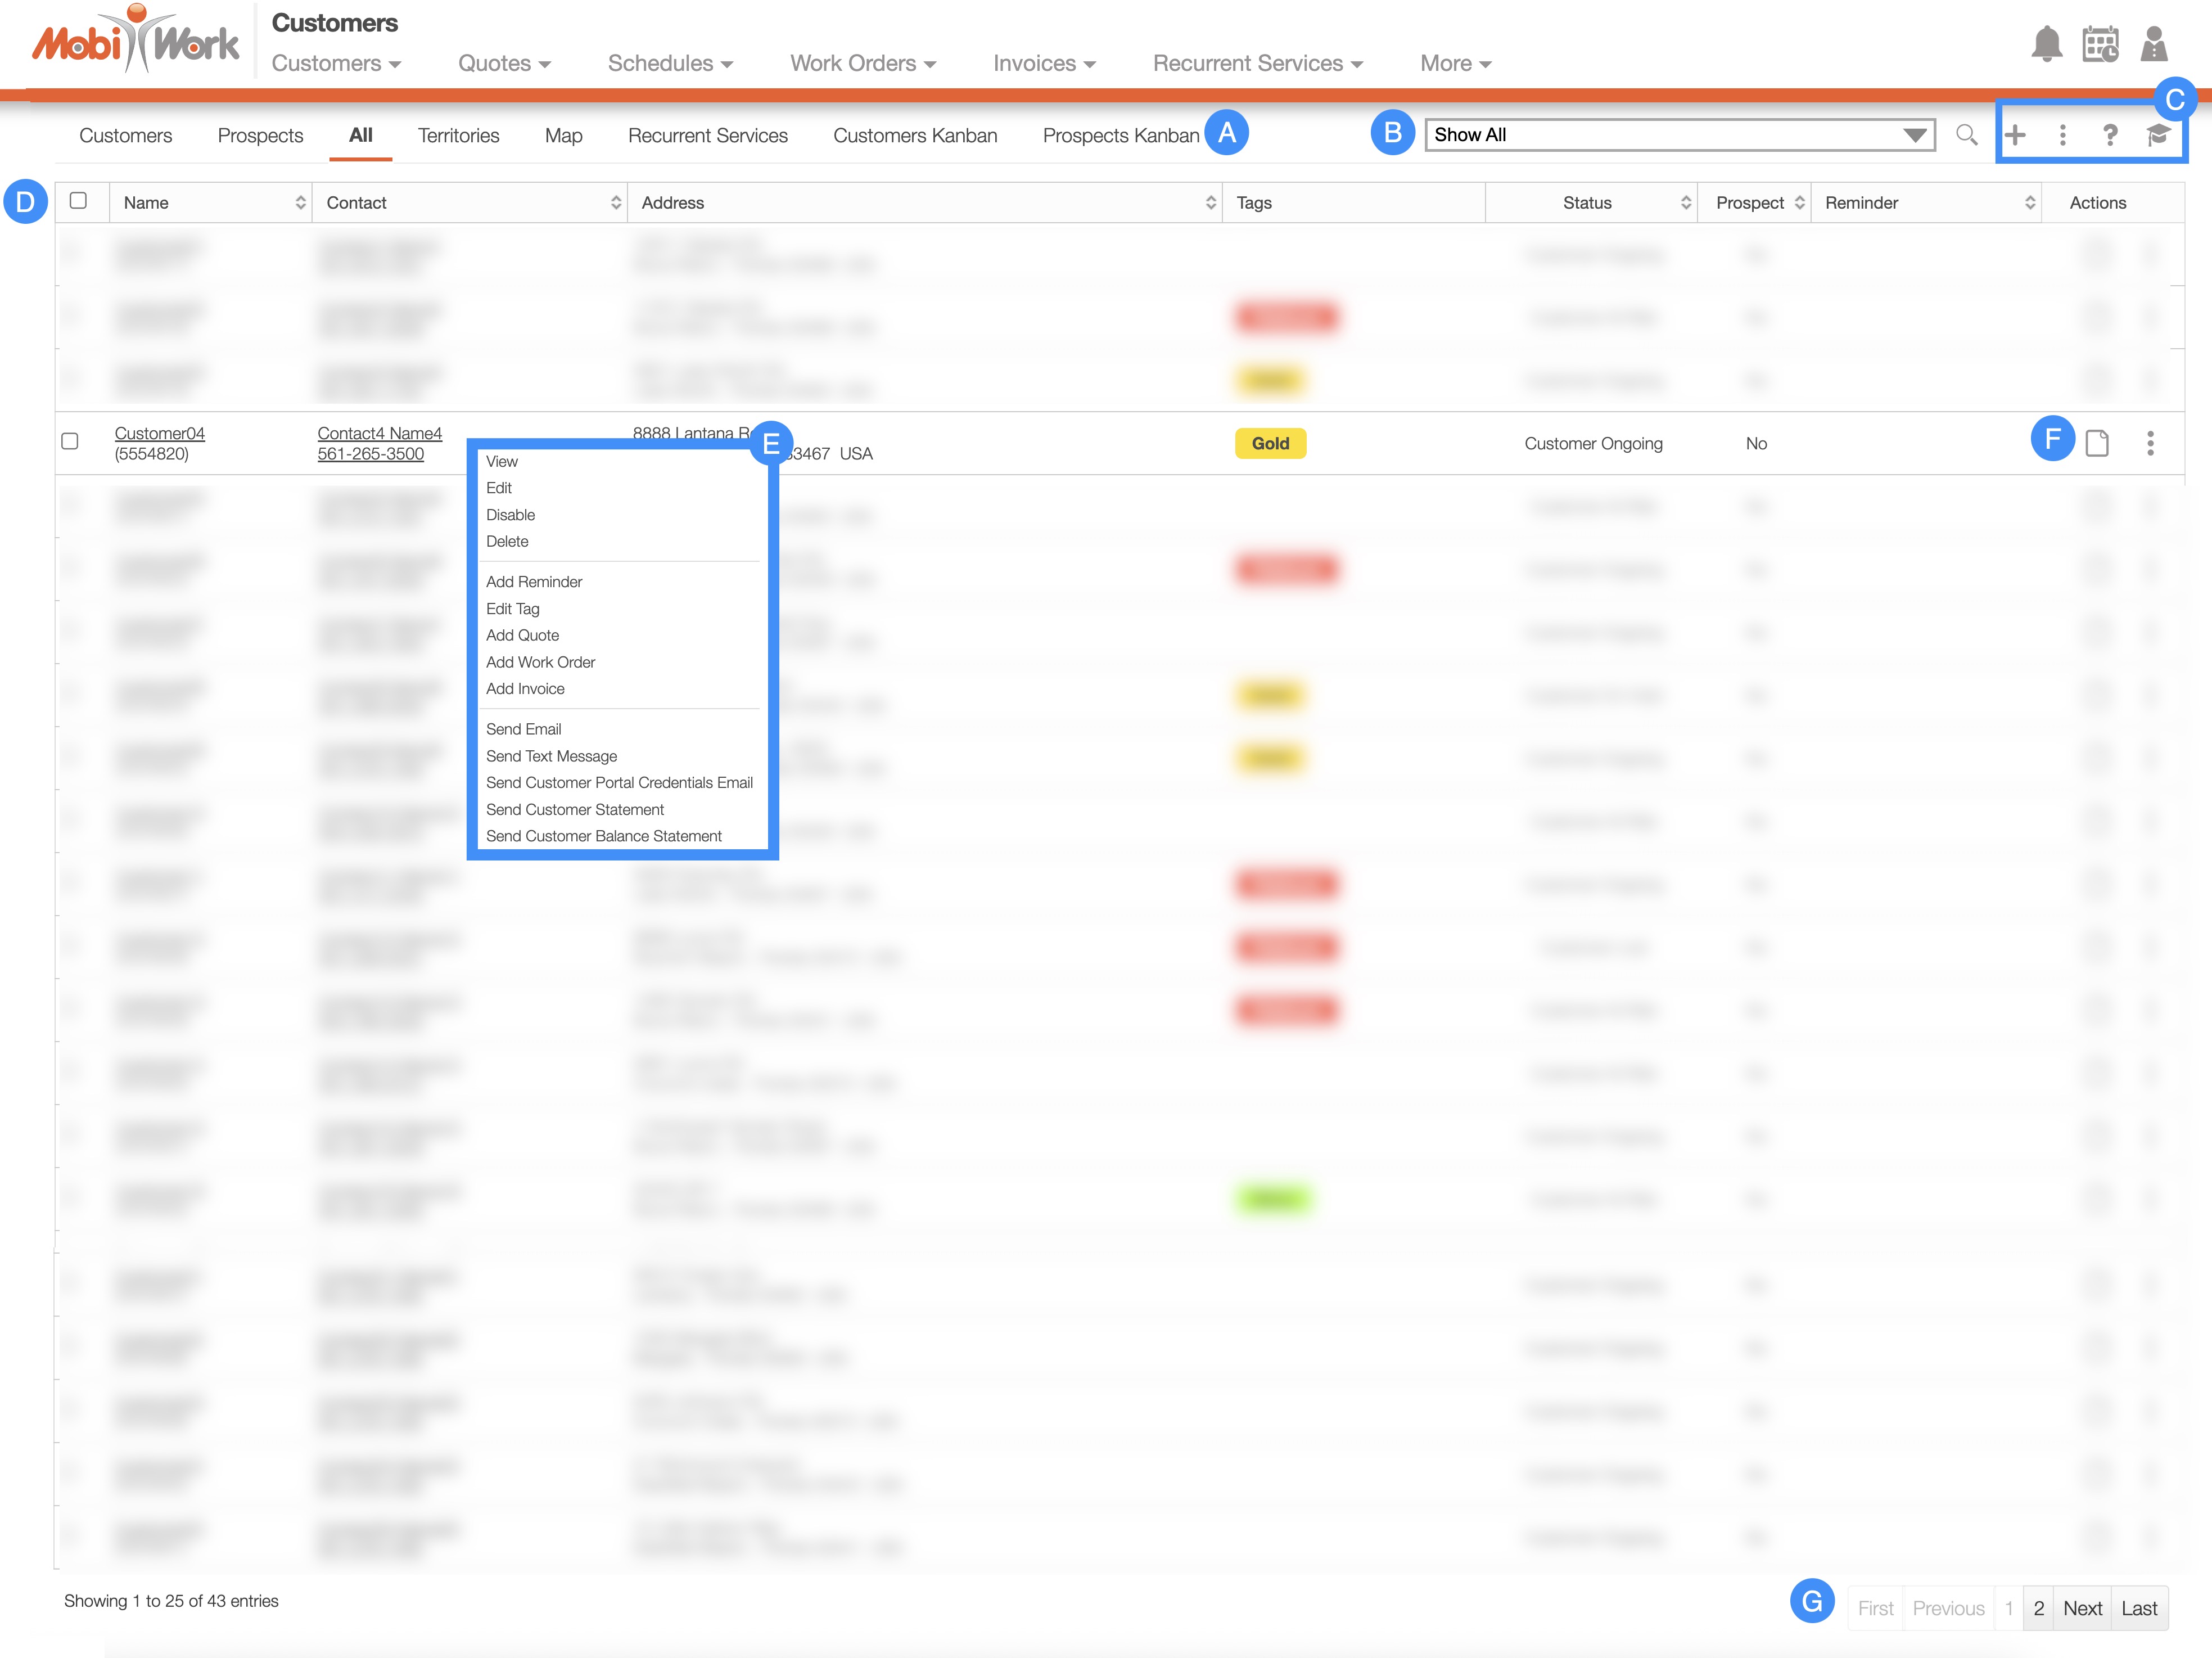2212x1658 pixels.
Task: Open the Show All filter dropdown
Action: pyautogui.click(x=1679, y=135)
